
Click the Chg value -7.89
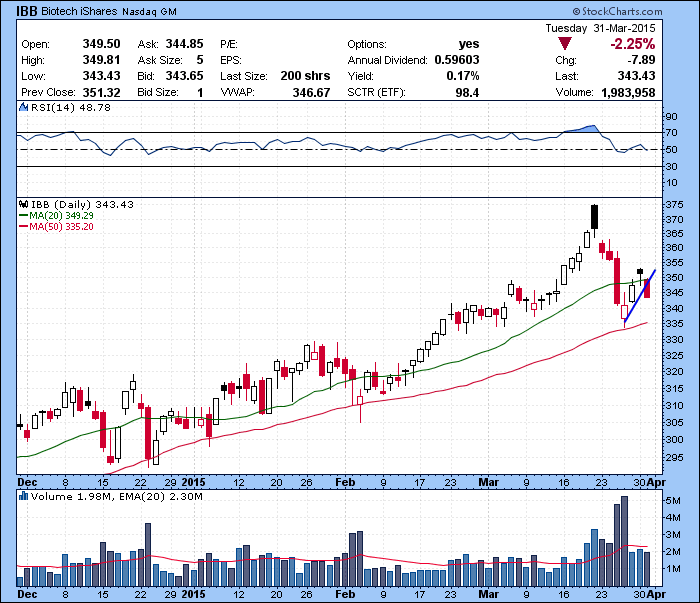(x=641, y=60)
